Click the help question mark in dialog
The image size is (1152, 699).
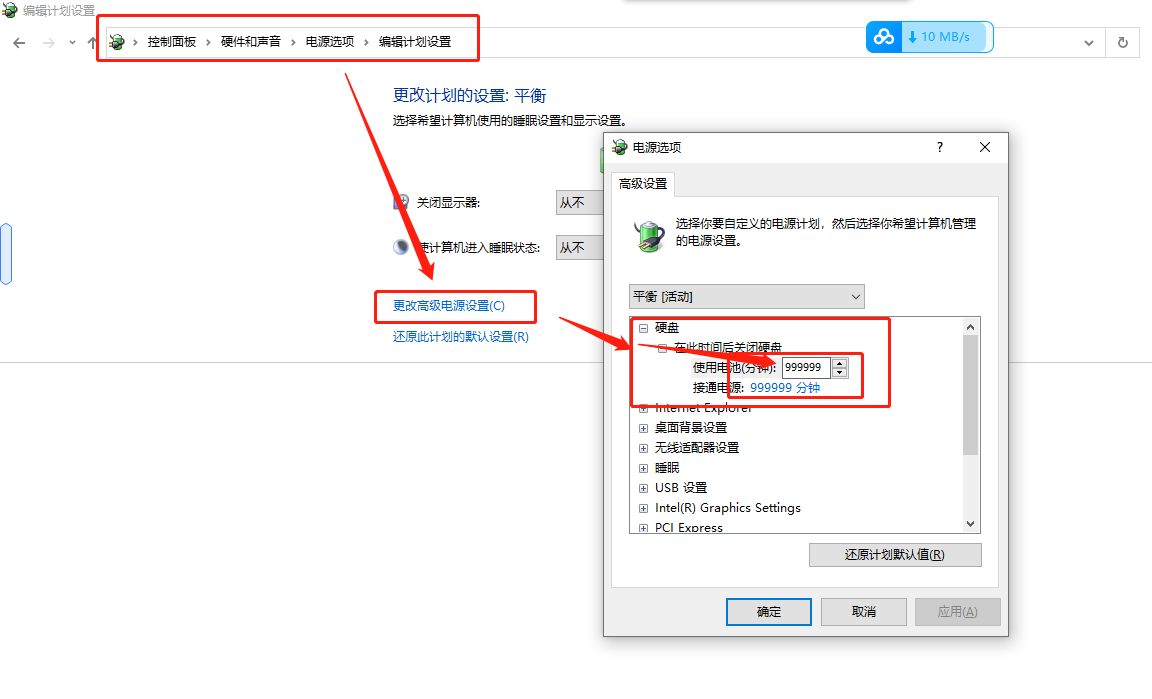point(940,147)
